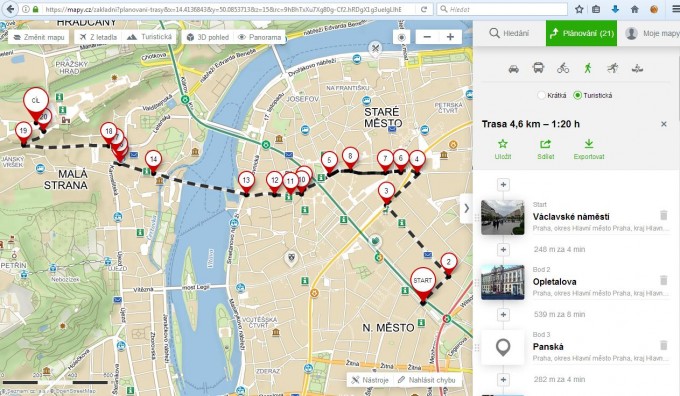Select car transport mode icon

[x=513, y=69]
